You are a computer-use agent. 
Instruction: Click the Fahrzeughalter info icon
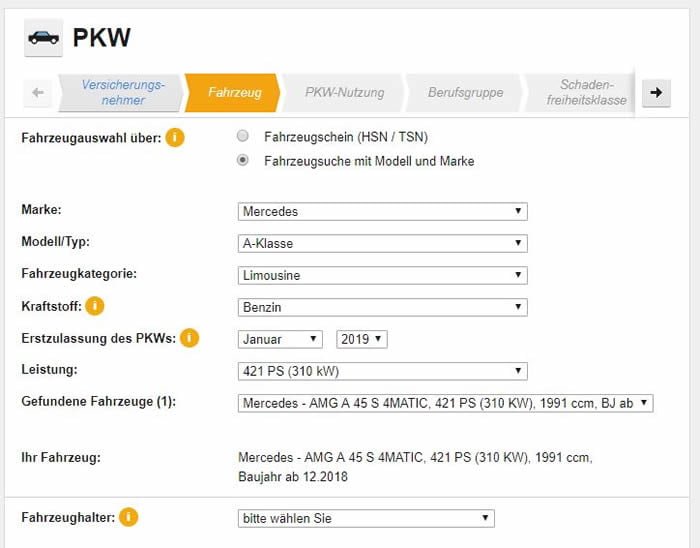(x=128, y=517)
